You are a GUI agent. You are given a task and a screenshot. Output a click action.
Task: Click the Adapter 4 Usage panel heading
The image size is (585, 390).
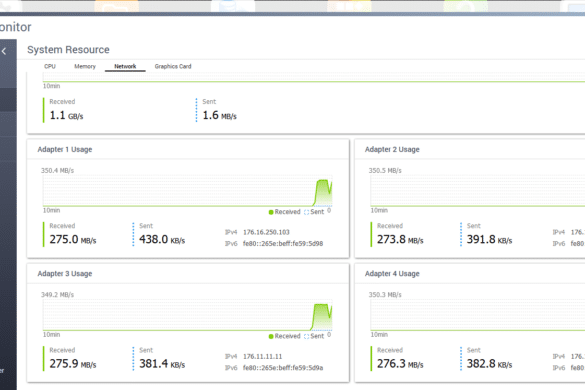pyautogui.click(x=392, y=274)
